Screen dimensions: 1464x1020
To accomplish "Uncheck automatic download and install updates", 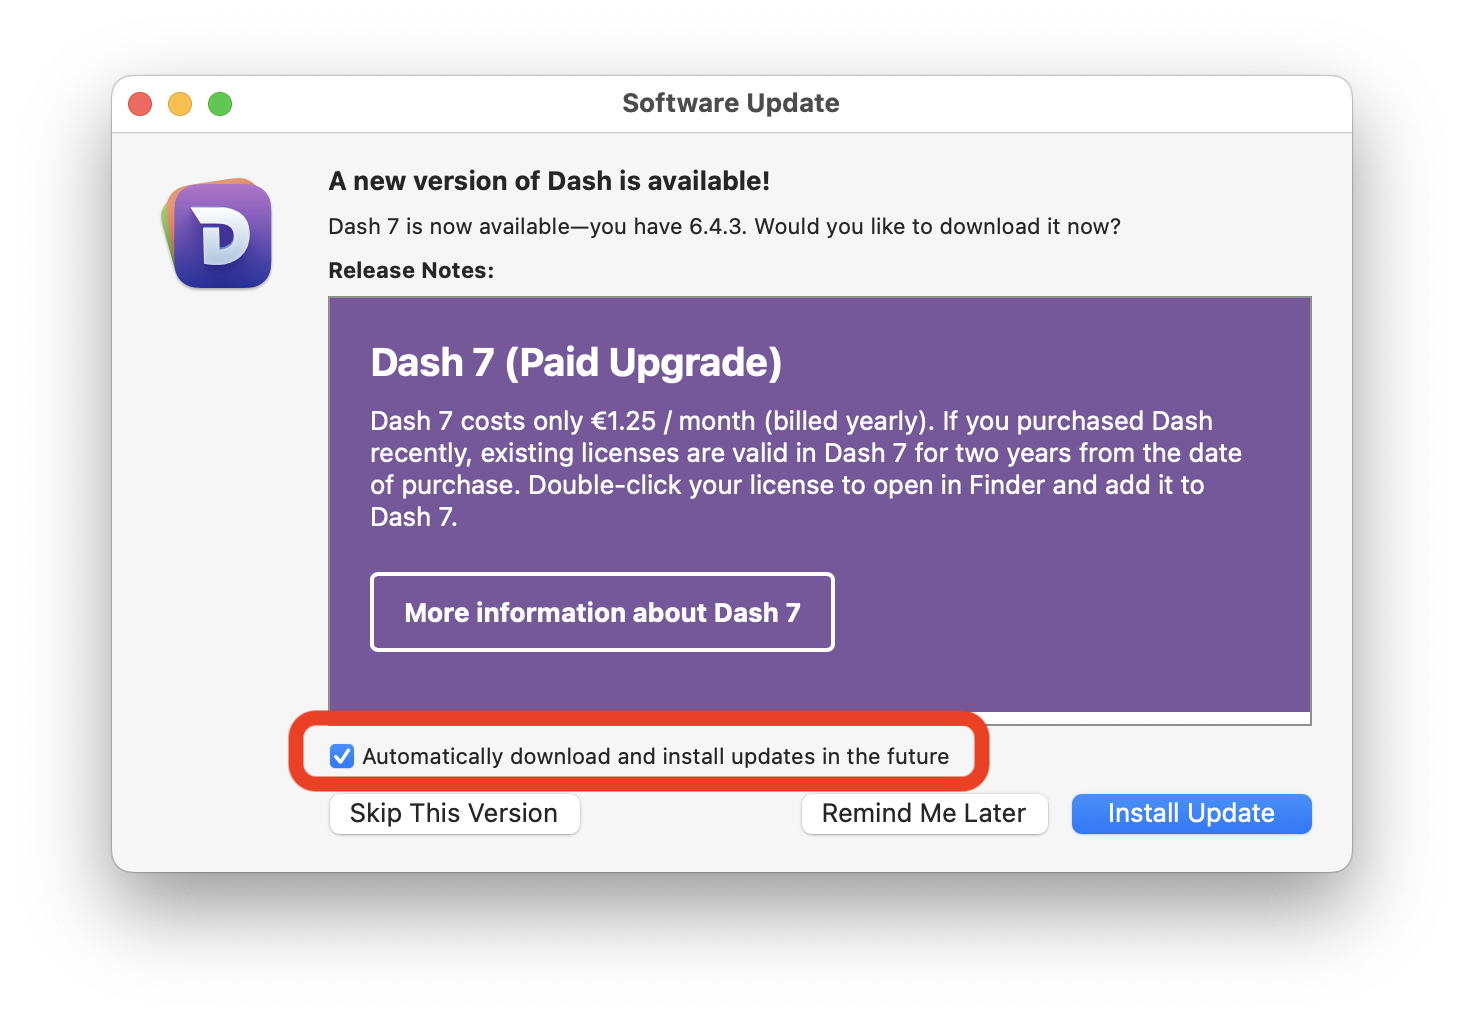I will (x=341, y=756).
